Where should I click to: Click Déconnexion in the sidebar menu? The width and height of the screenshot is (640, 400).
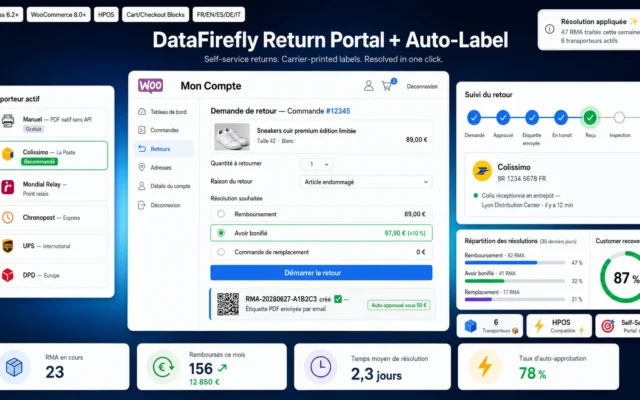click(x=165, y=205)
